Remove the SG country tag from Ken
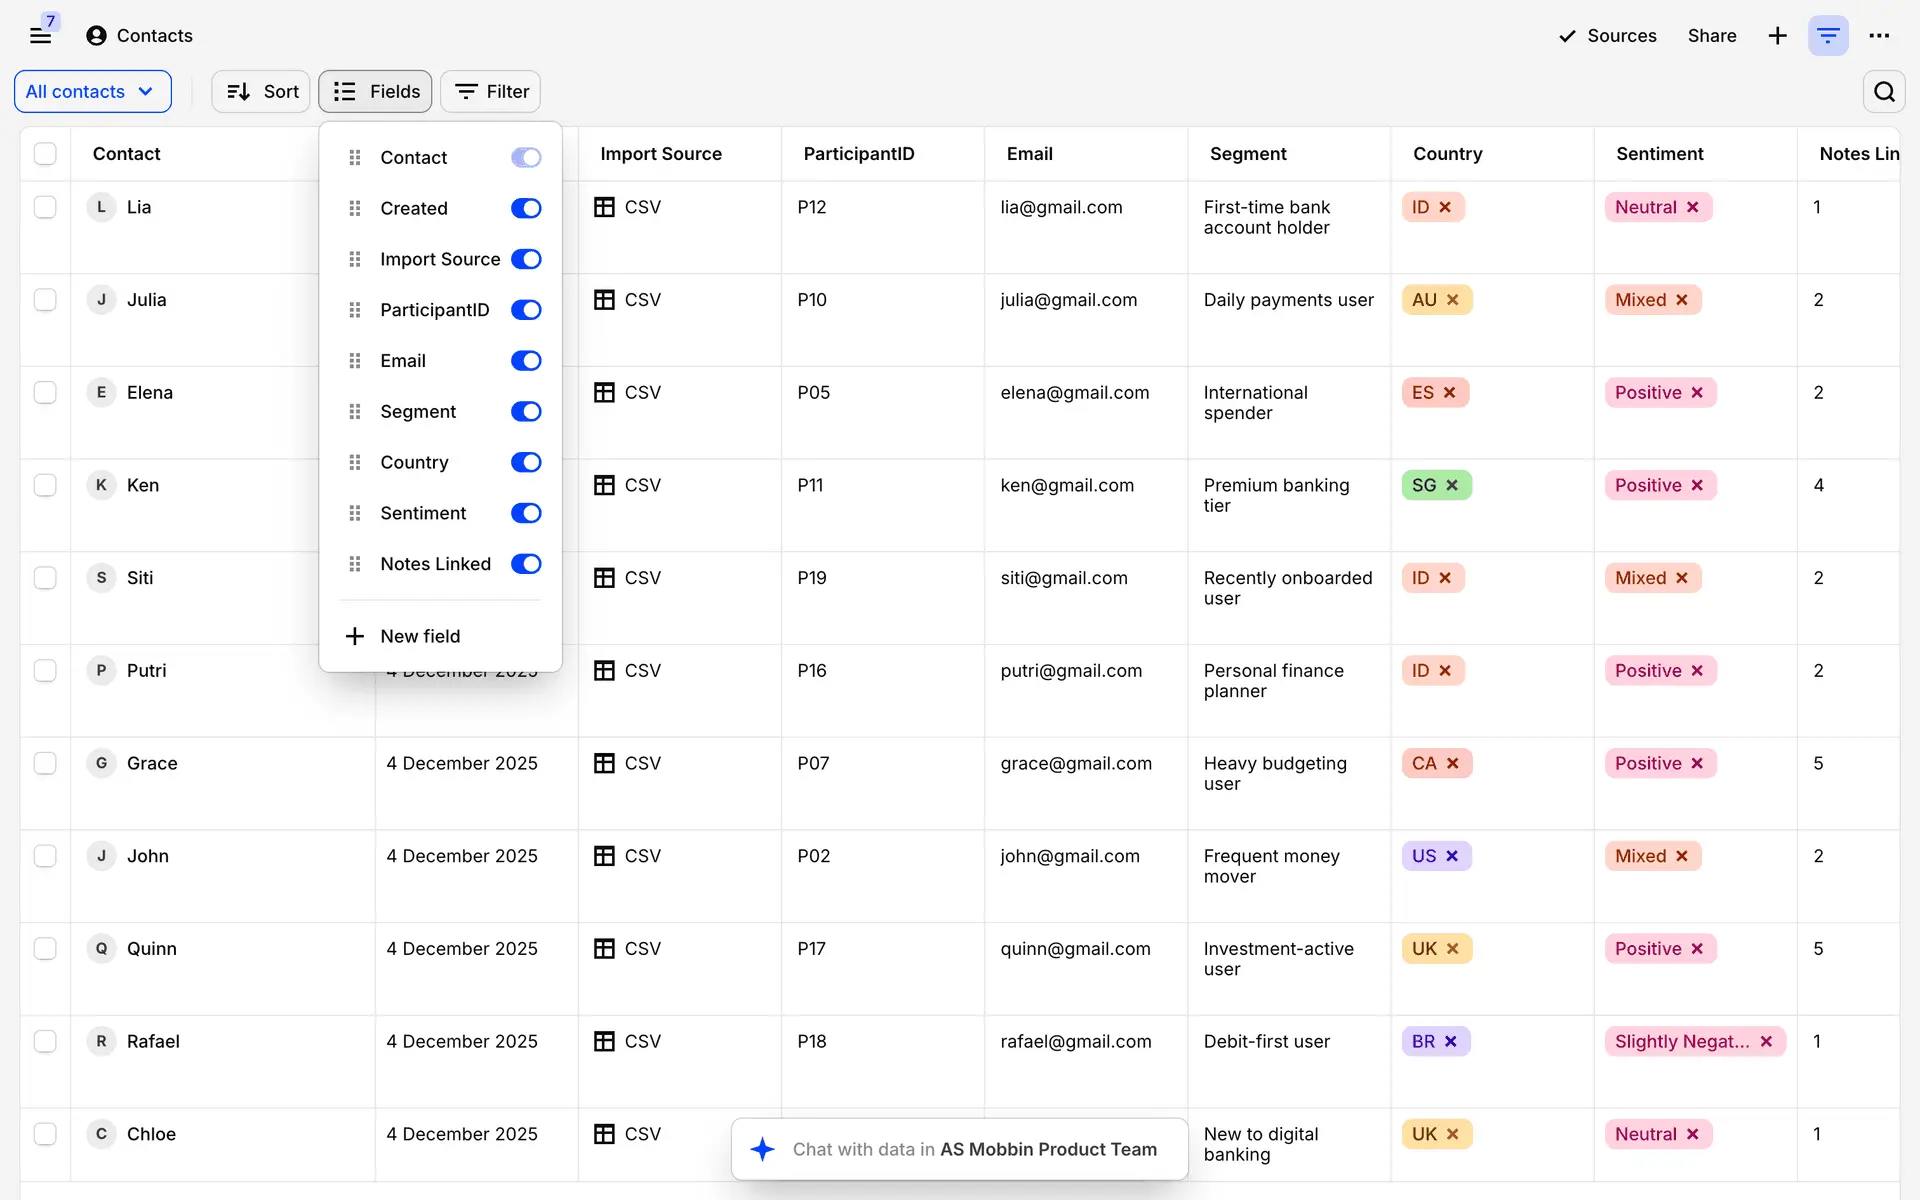The image size is (1920, 1200). [x=1452, y=485]
